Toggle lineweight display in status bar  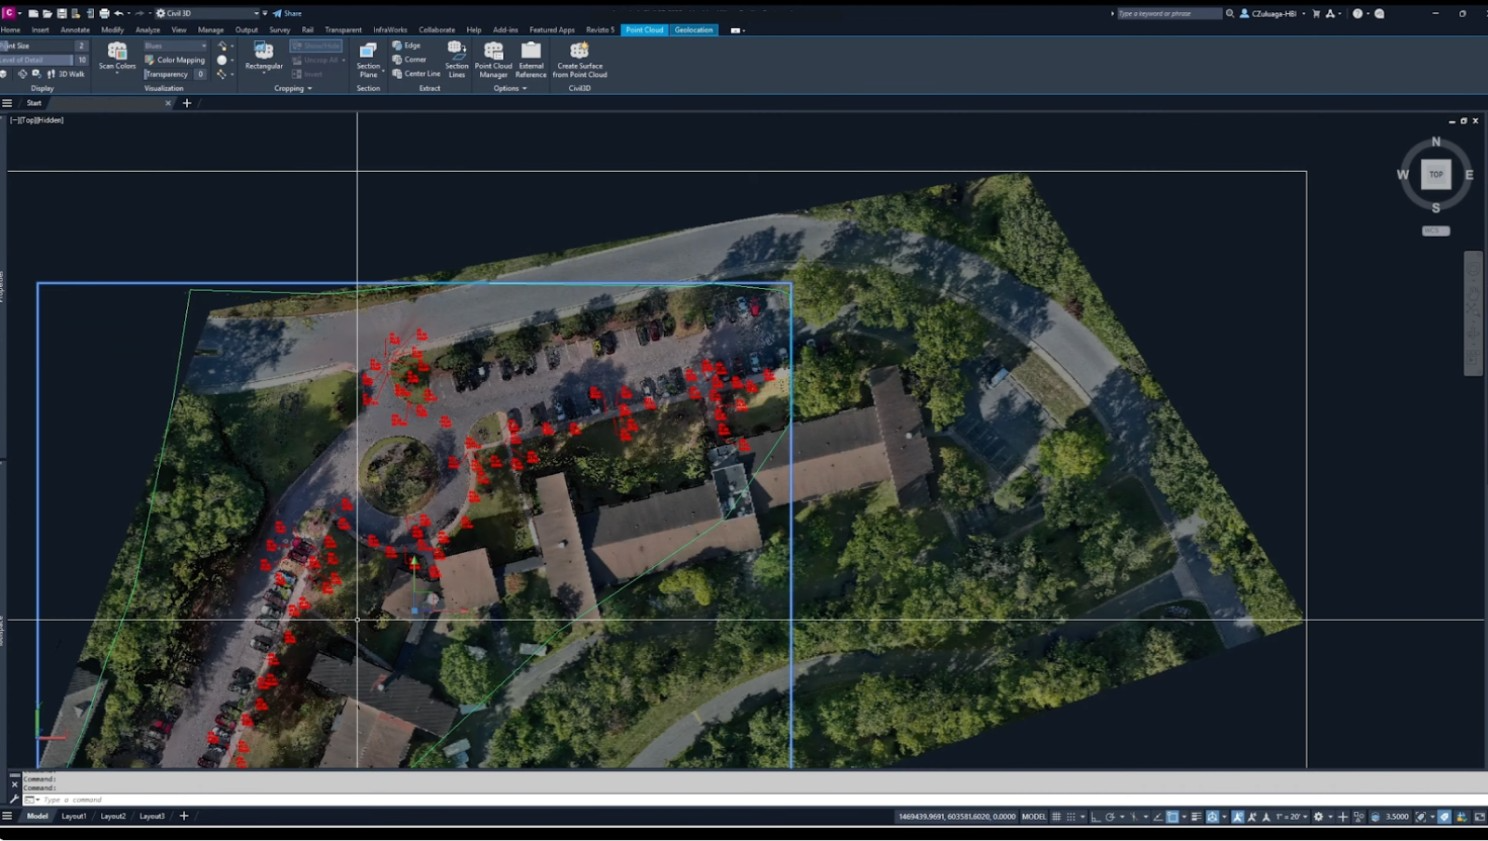pos(1196,817)
